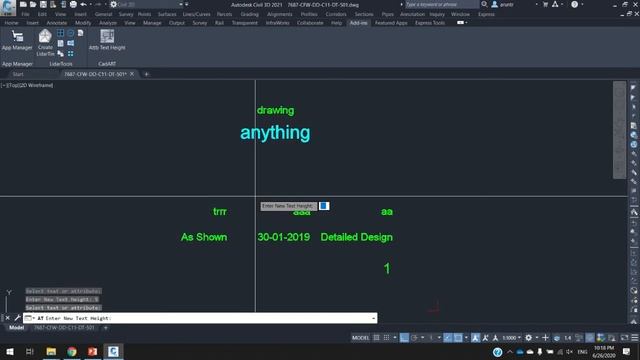
Task: Toggle the highlighted ortho mode button
Action: 404,338
